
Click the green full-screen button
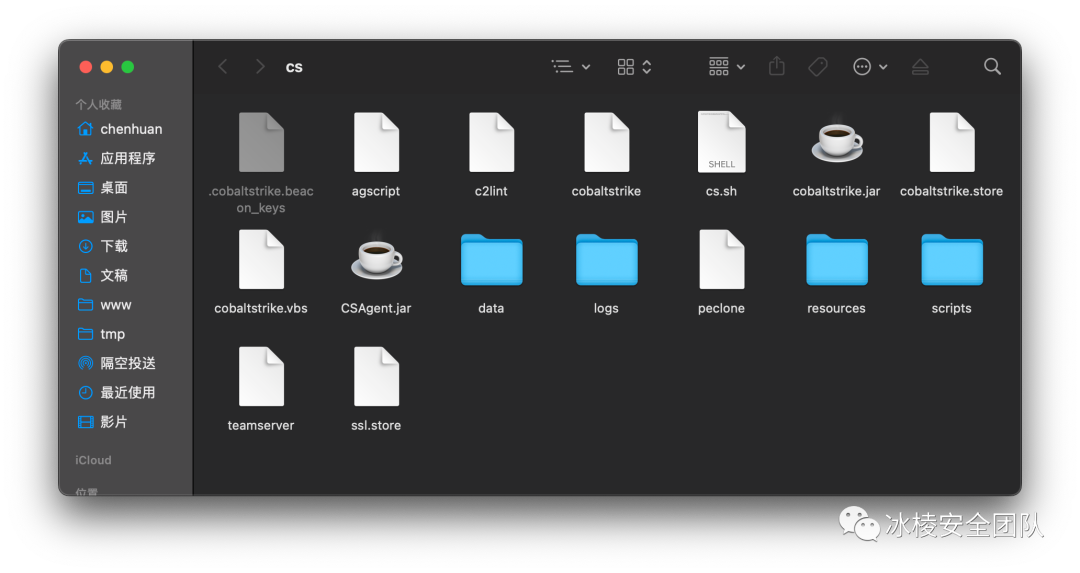[127, 67]
